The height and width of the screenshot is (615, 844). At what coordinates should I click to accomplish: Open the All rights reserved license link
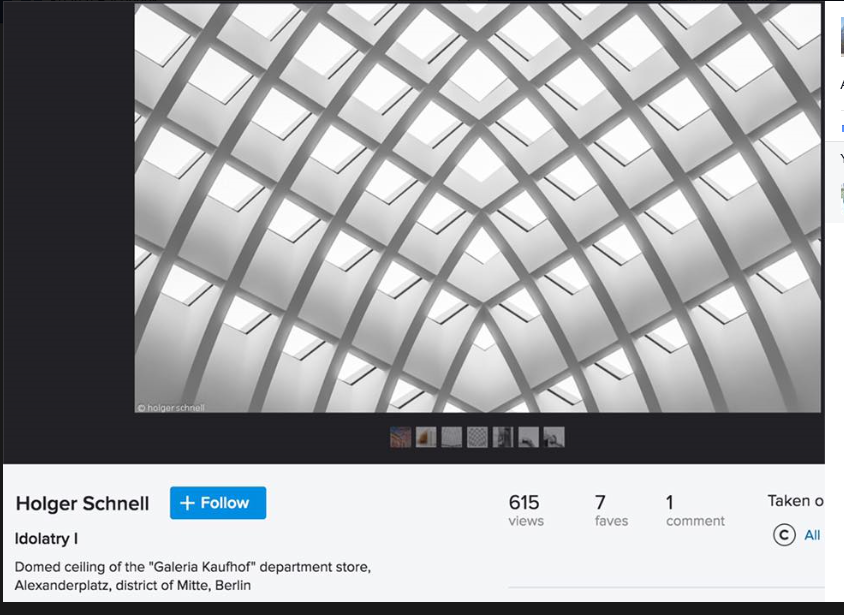[x=812, y=535]
